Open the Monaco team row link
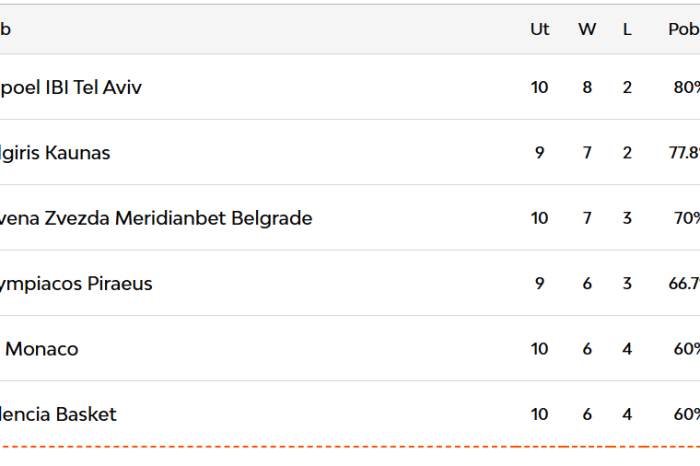Screen dimensions: 700x466 tap(41, 349)
